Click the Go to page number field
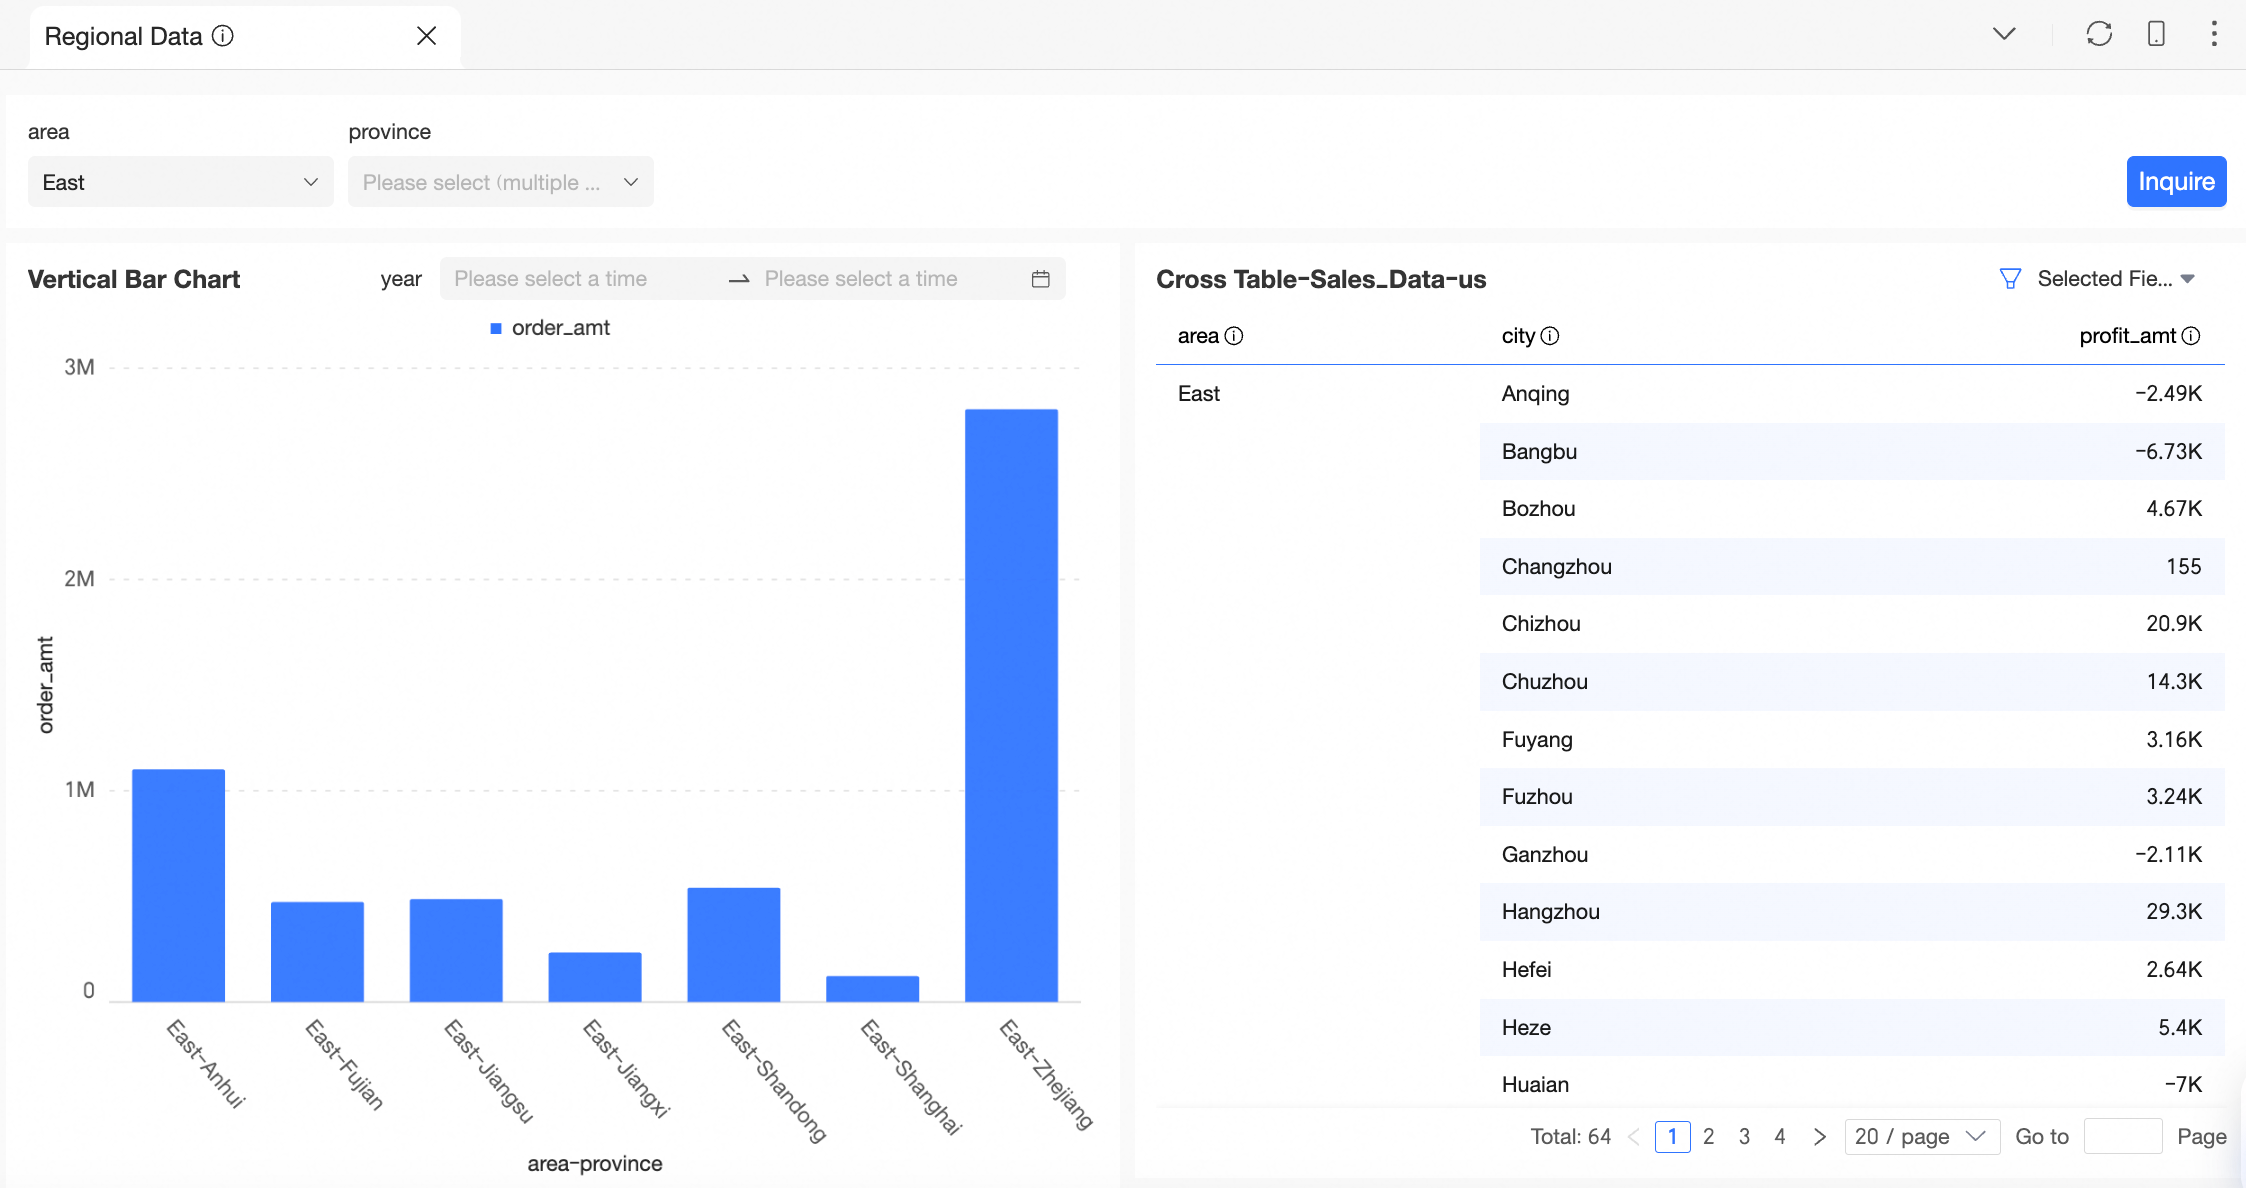Image resolution: width=2246 pixels, height=1188 pixels. coord(2122,1137)
